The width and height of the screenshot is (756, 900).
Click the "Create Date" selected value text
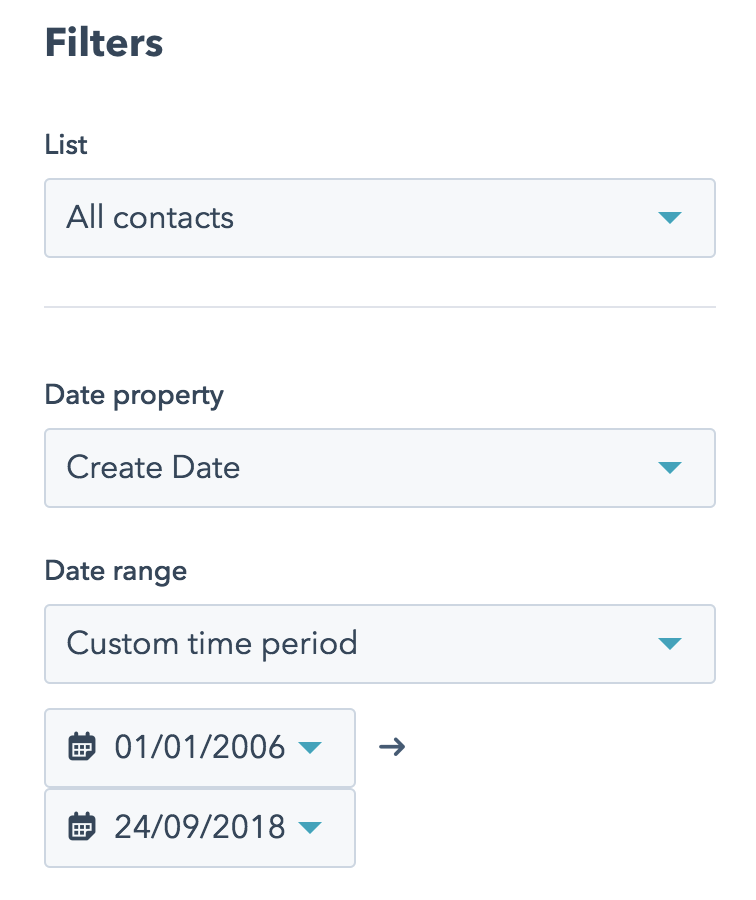tap(153, 467)
